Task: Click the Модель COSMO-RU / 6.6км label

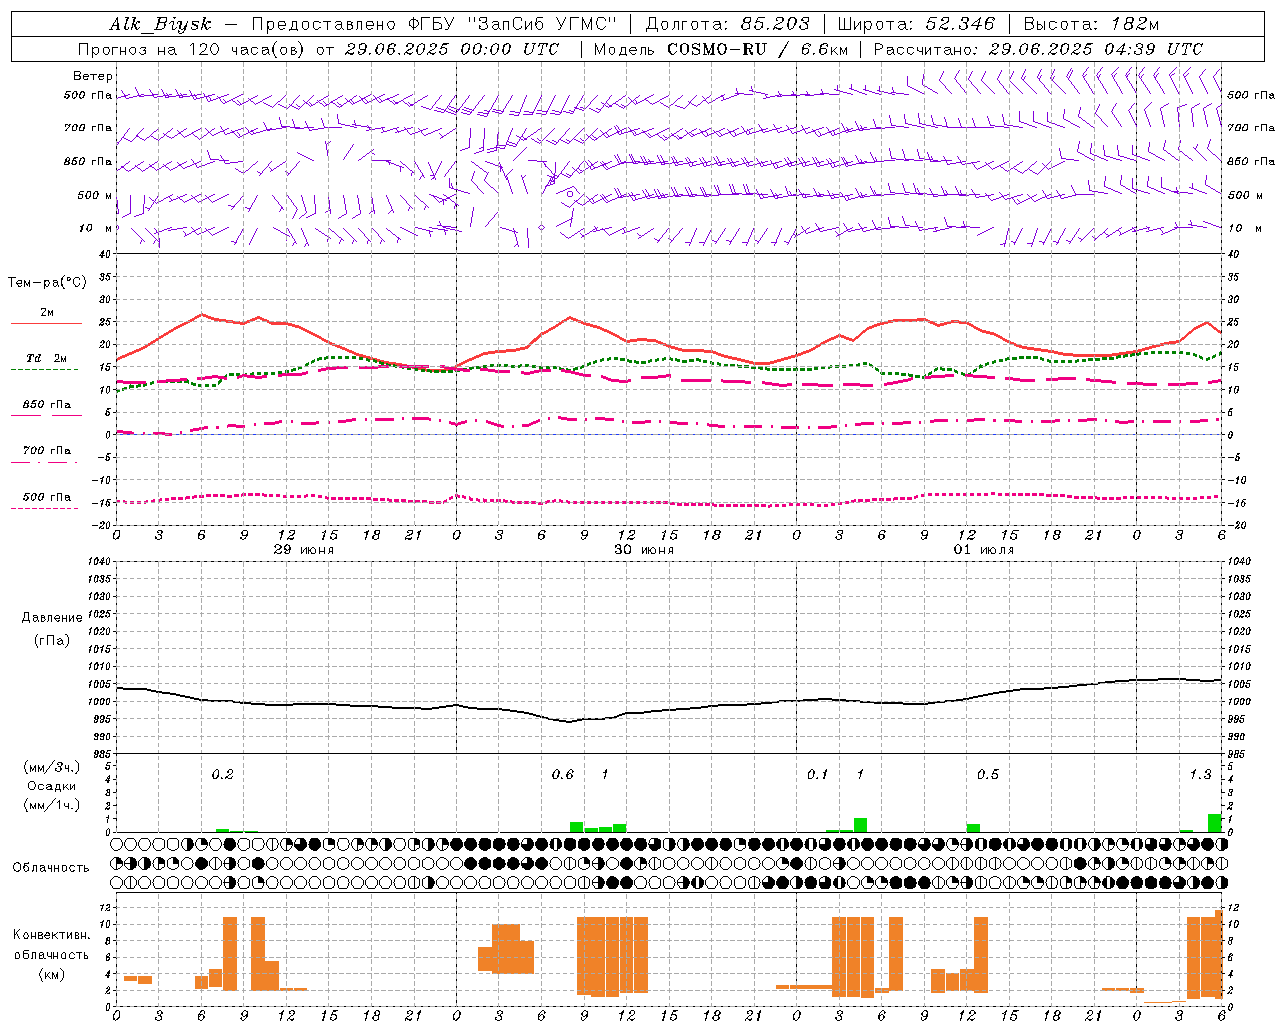Action: (x=720, y=49)
